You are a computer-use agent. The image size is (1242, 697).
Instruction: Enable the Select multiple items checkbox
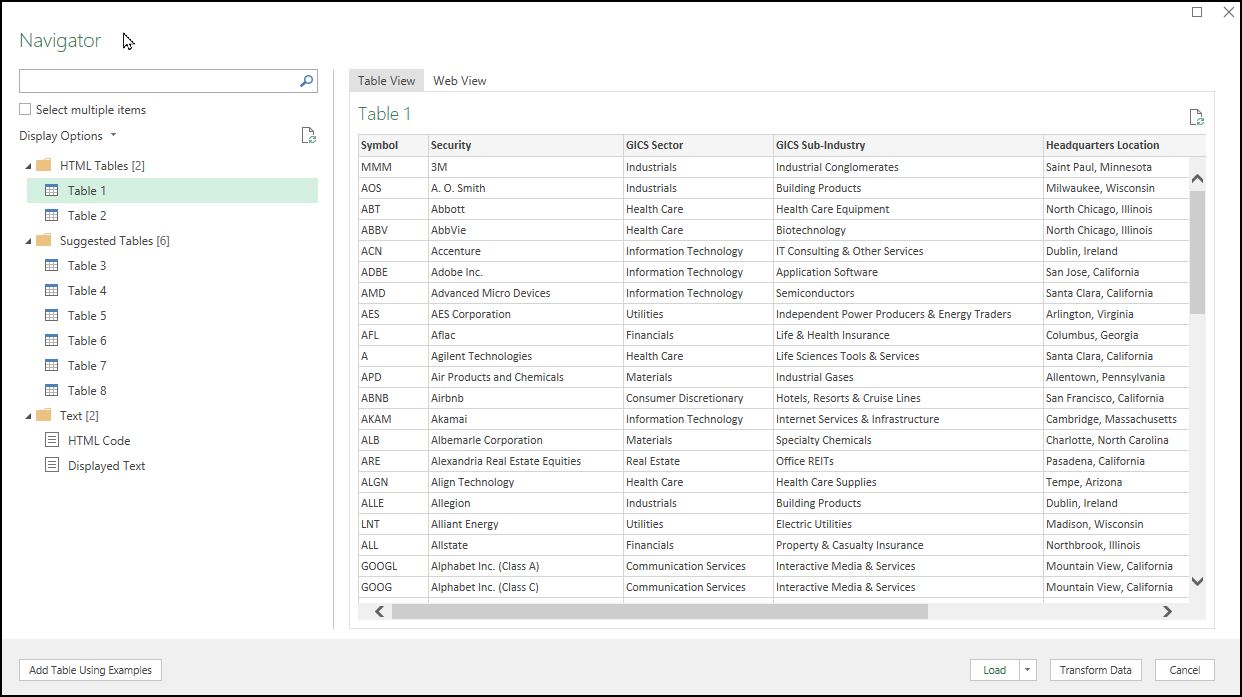24,109
